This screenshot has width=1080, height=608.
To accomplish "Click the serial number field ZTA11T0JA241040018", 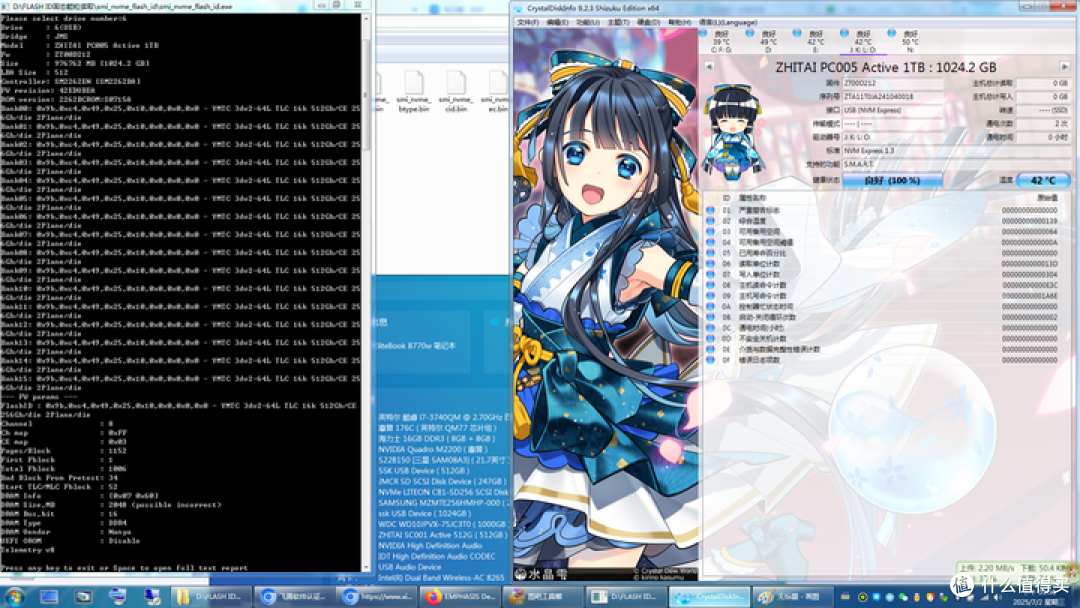I will pos(892,96).
